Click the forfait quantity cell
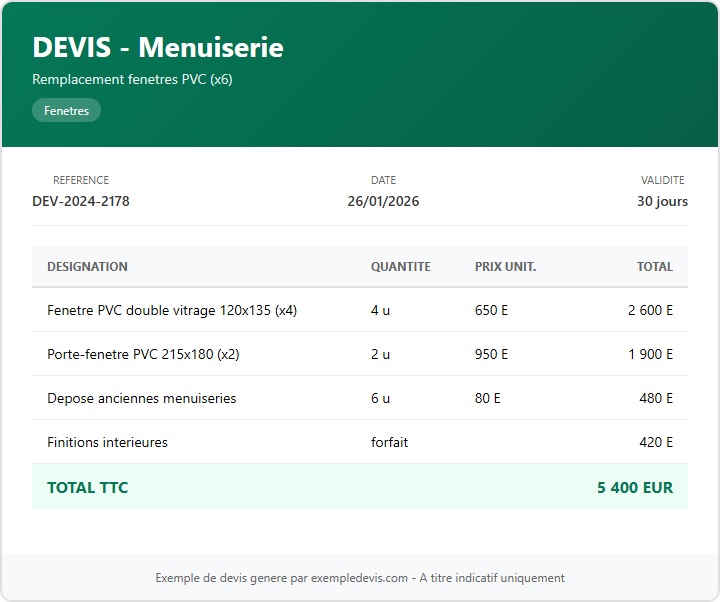The height and width of the screenshot is (602, 720). click(389, 442)
